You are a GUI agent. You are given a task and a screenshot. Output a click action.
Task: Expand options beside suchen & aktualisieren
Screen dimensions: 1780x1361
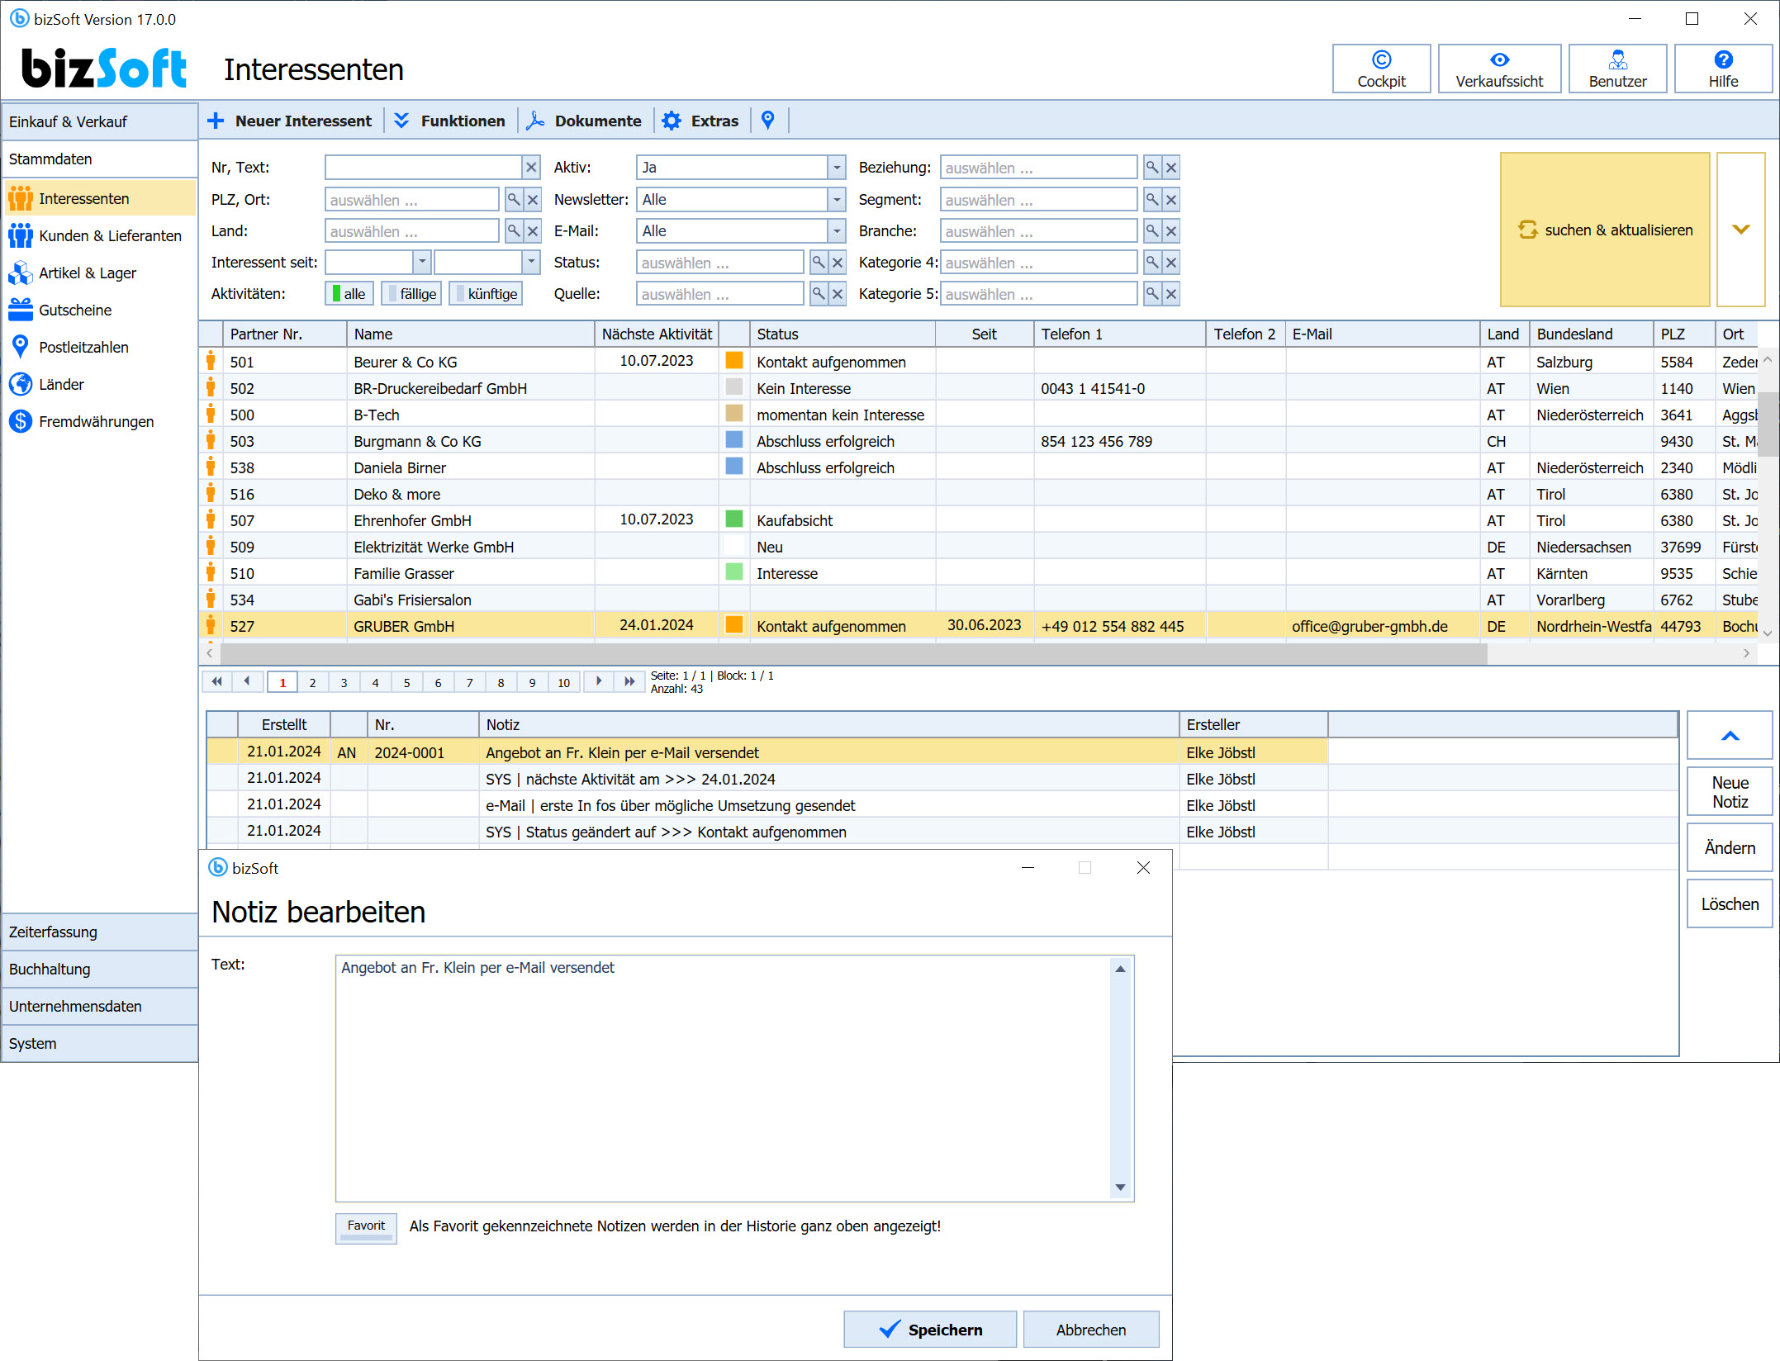(x=1741, y=229)
